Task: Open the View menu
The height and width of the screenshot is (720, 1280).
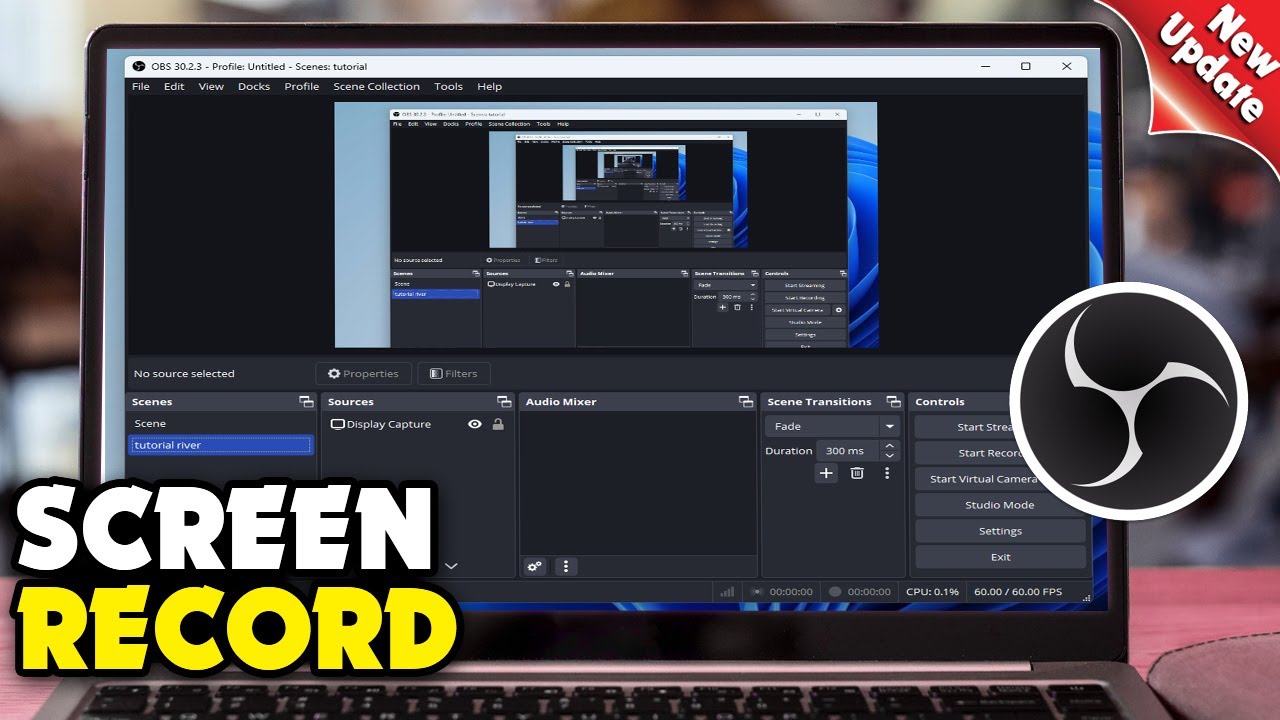Action: [211, 87]
